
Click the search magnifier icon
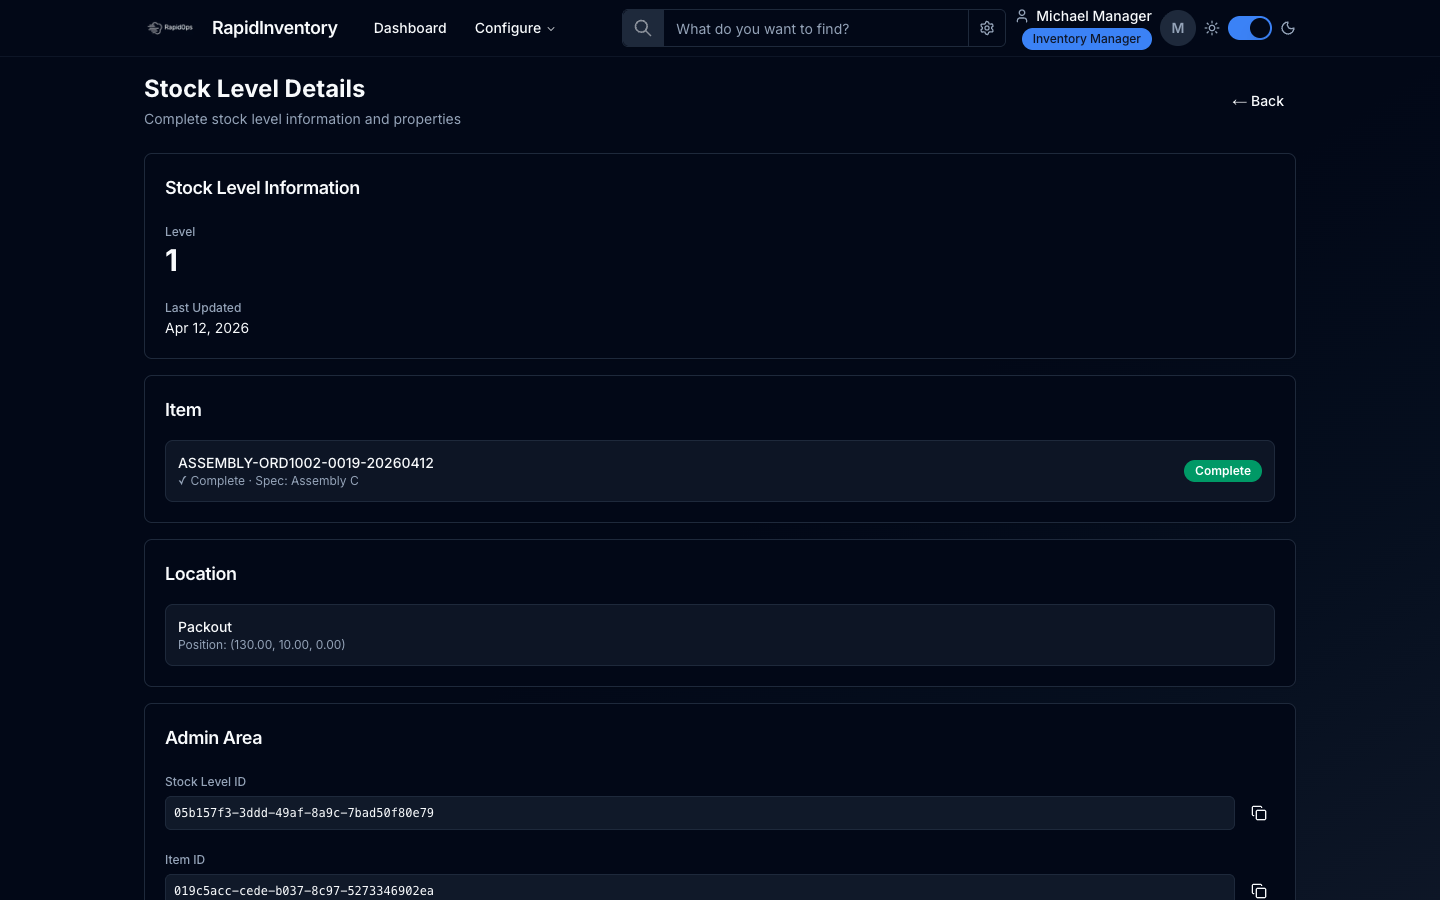tap(643, 28)
